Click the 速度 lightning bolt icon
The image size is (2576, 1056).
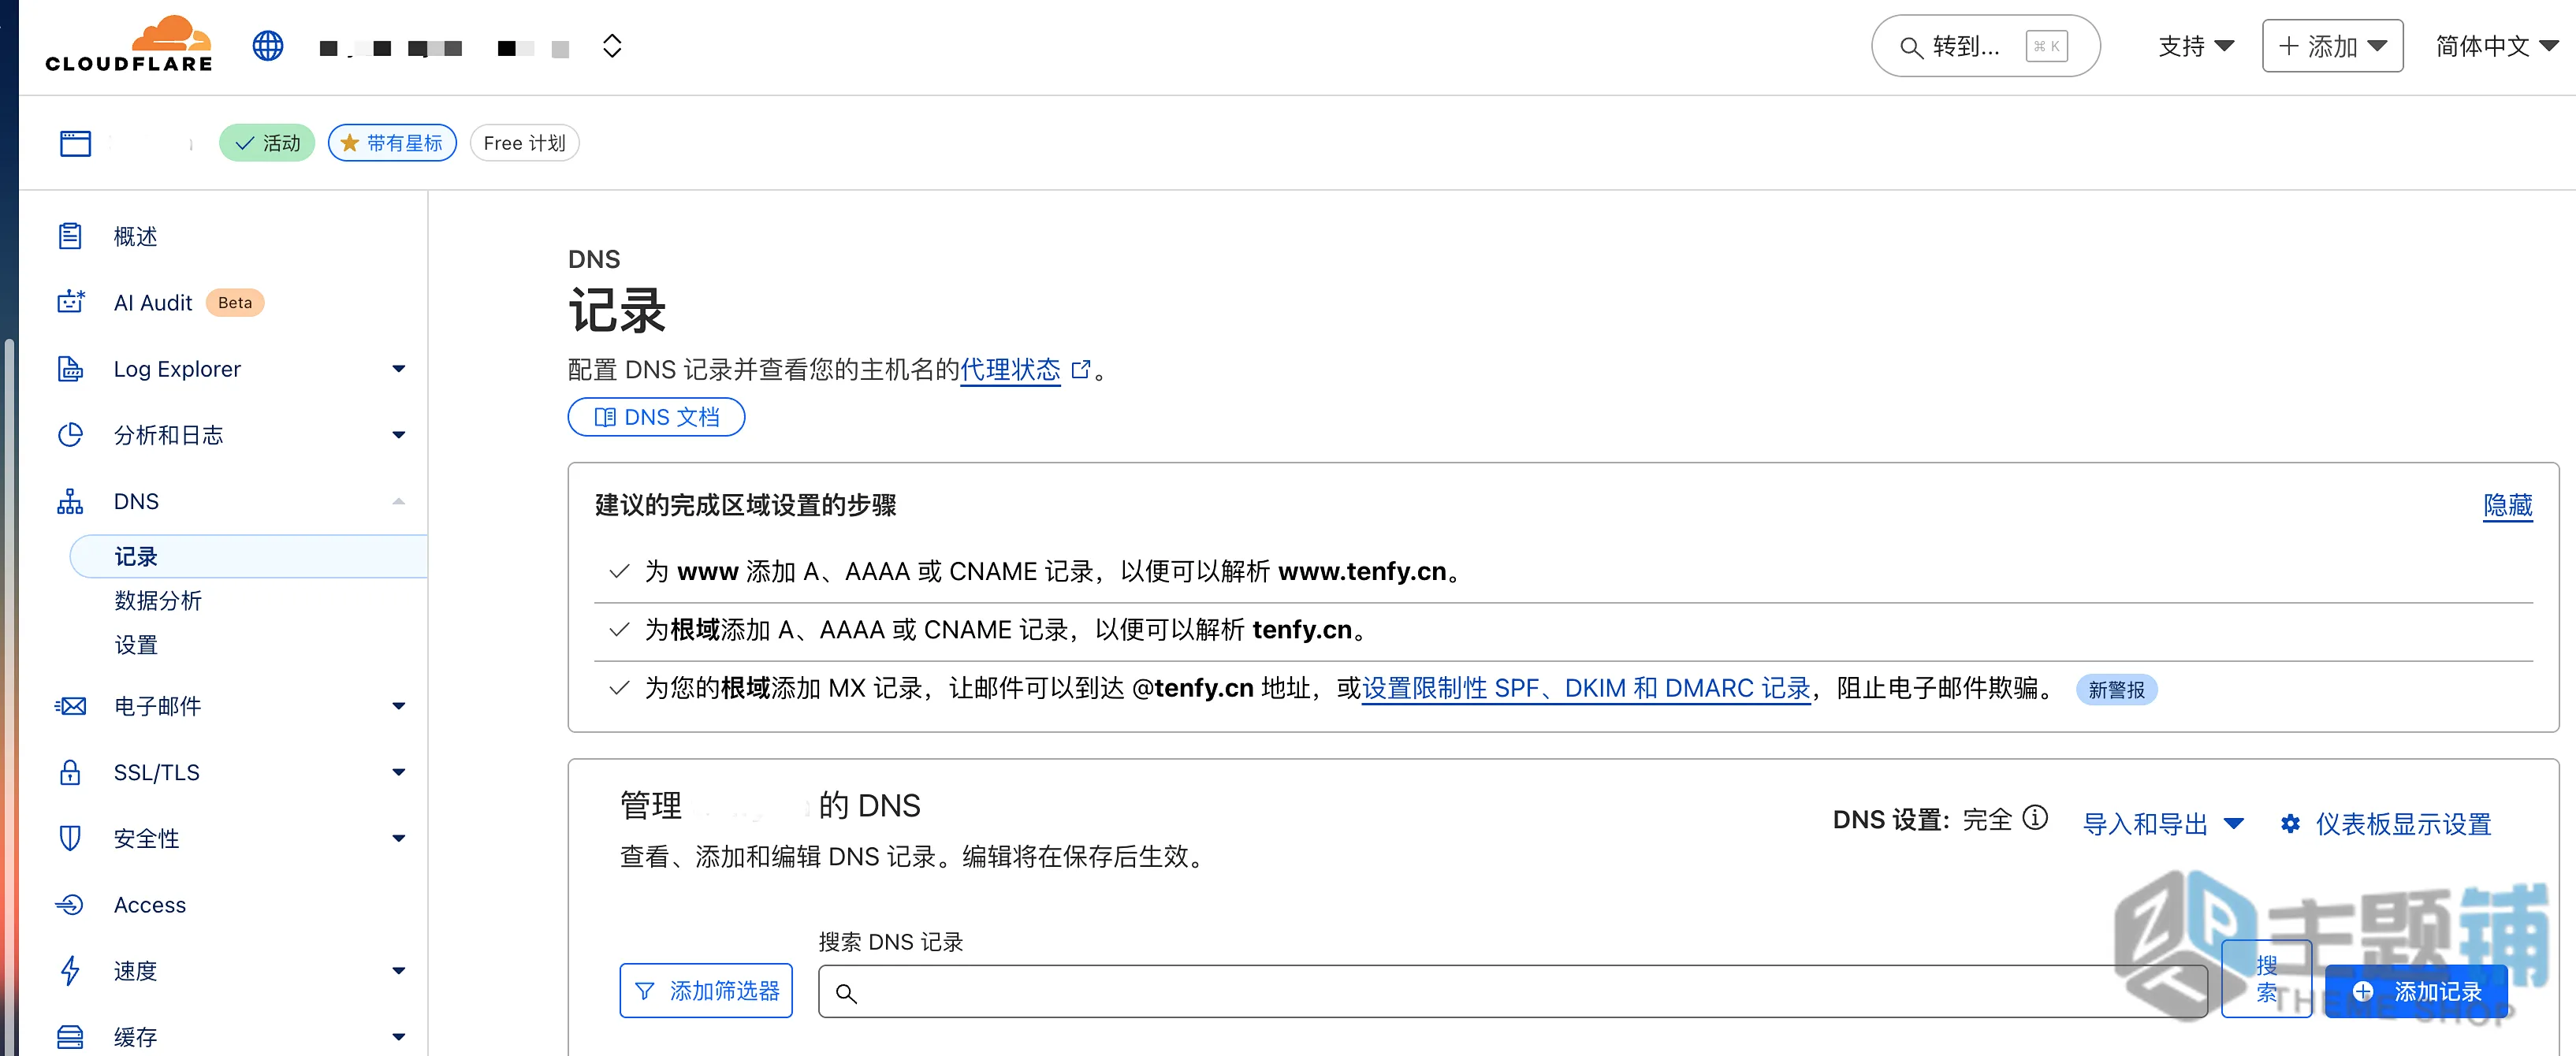point(70,970)
